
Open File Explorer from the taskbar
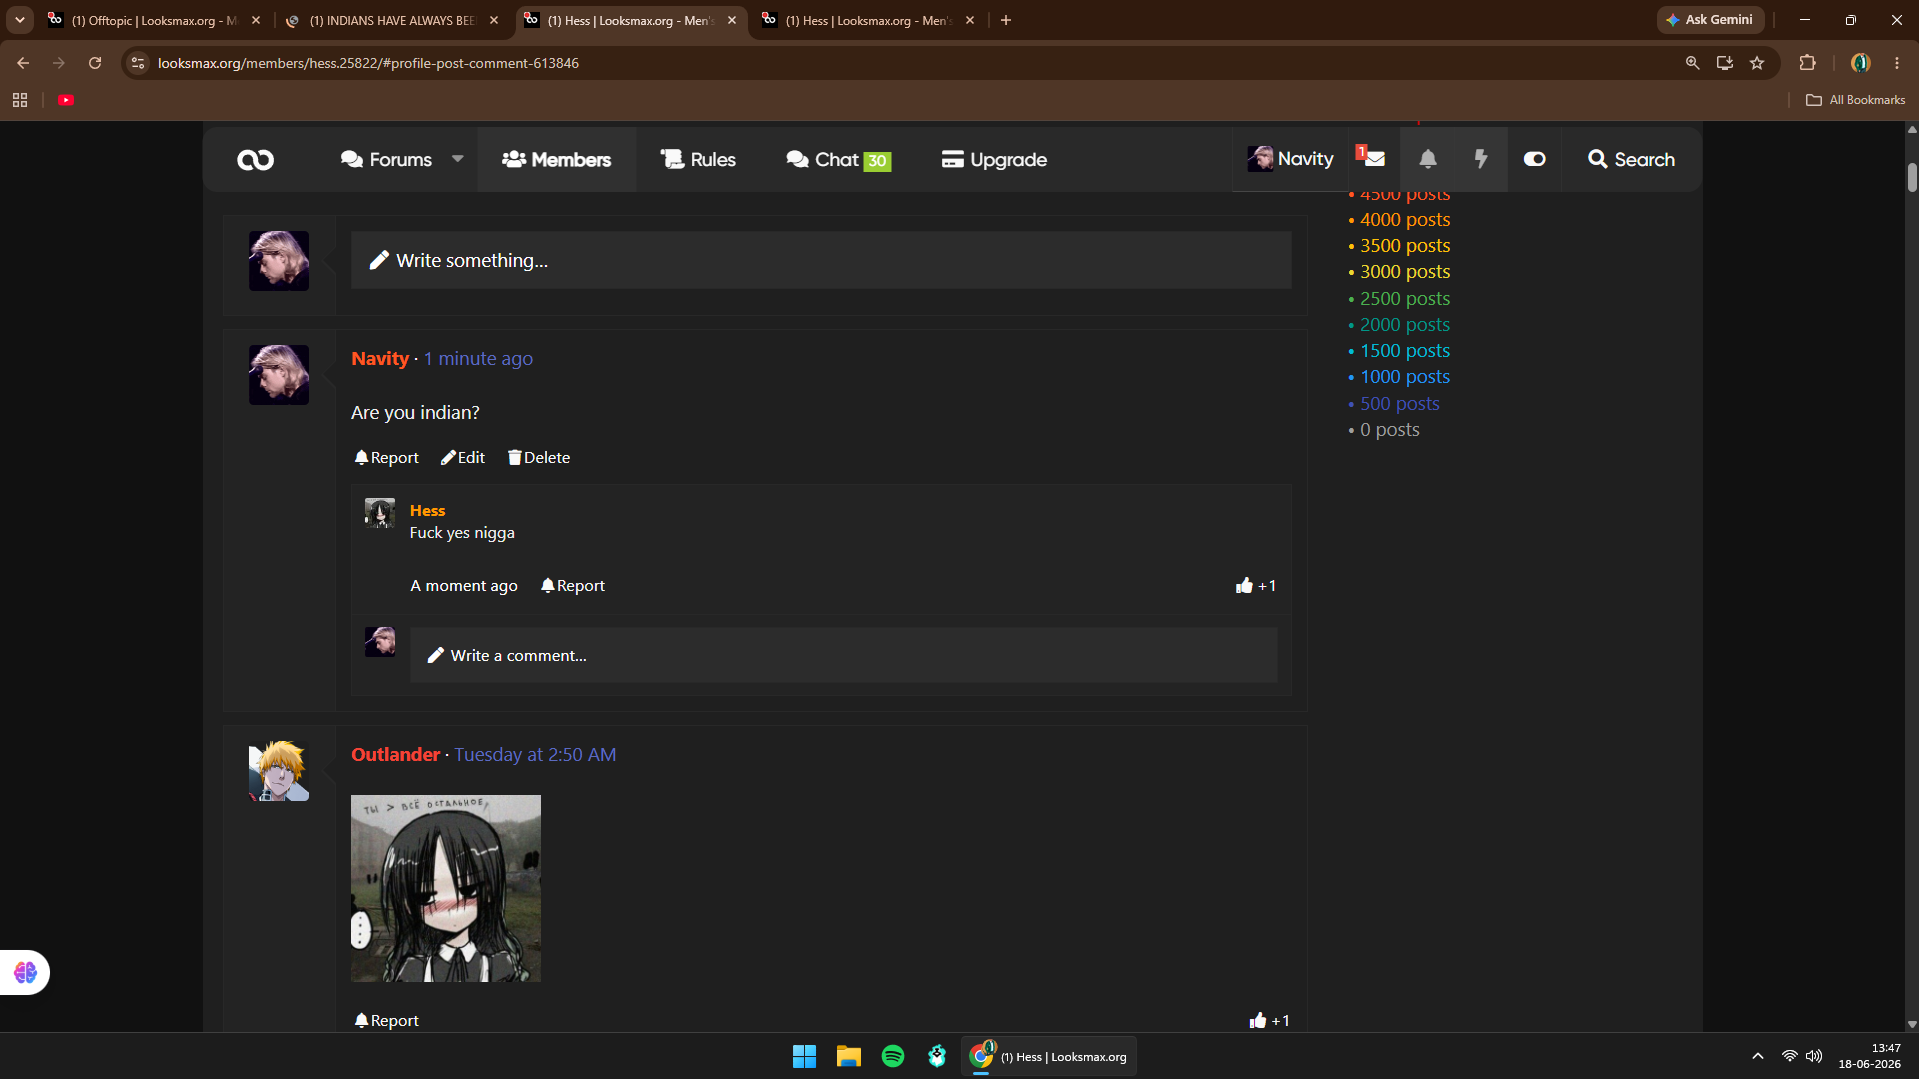pos(849,1056)
